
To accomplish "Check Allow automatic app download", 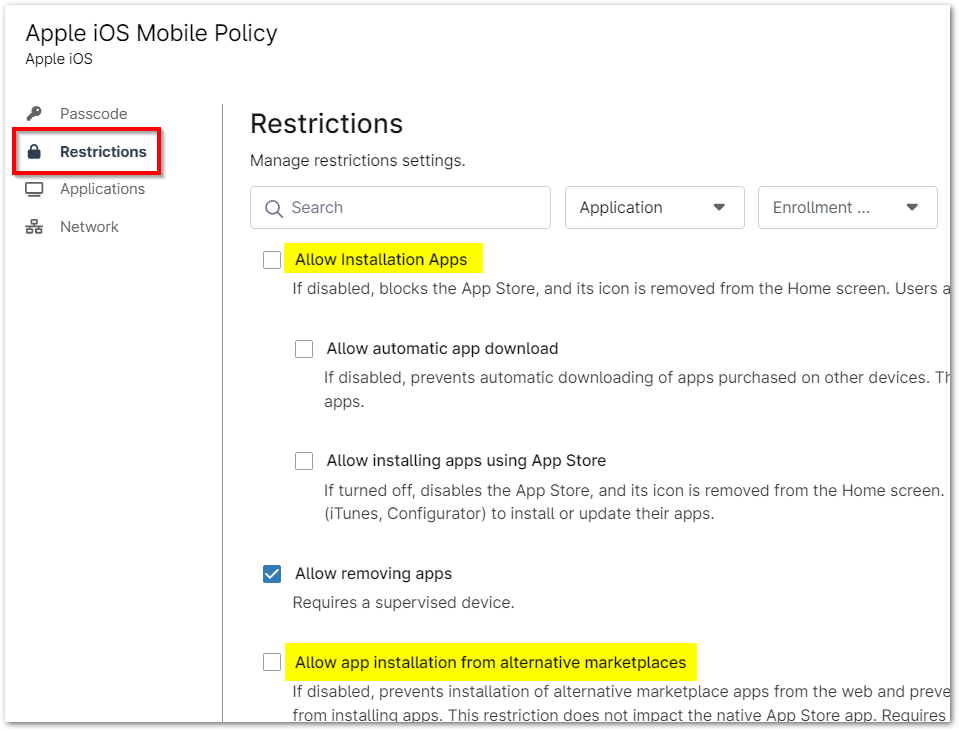I will tap(304, 348).
